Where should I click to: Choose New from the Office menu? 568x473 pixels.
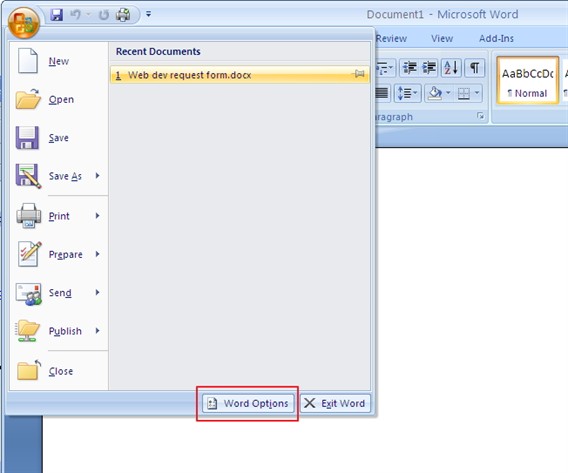point(59,61)
